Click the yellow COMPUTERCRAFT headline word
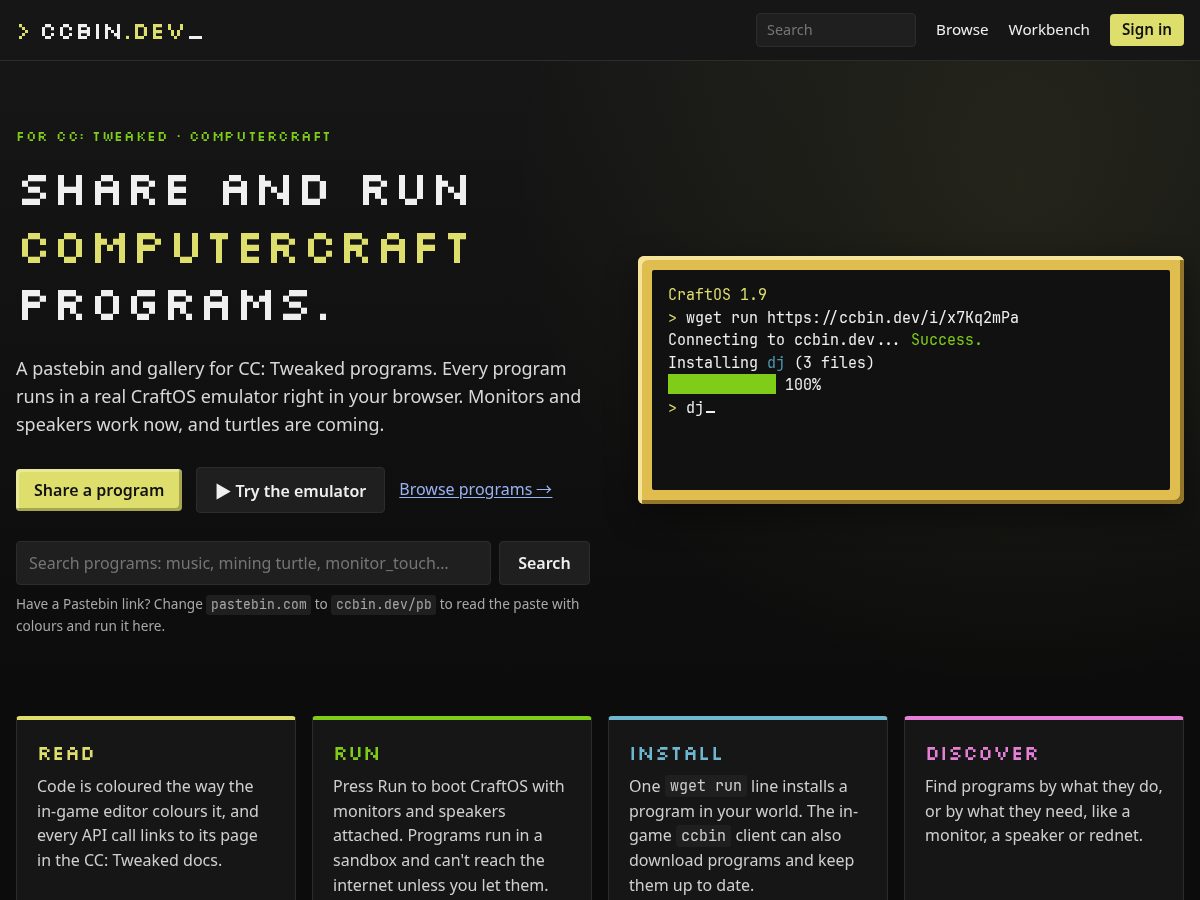1200x900 pixels. [245, 248]
